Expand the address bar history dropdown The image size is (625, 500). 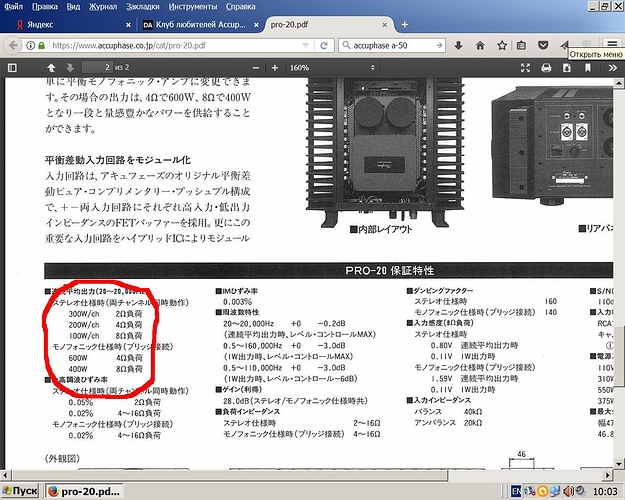pyautogui.click(x=305, y=45)
